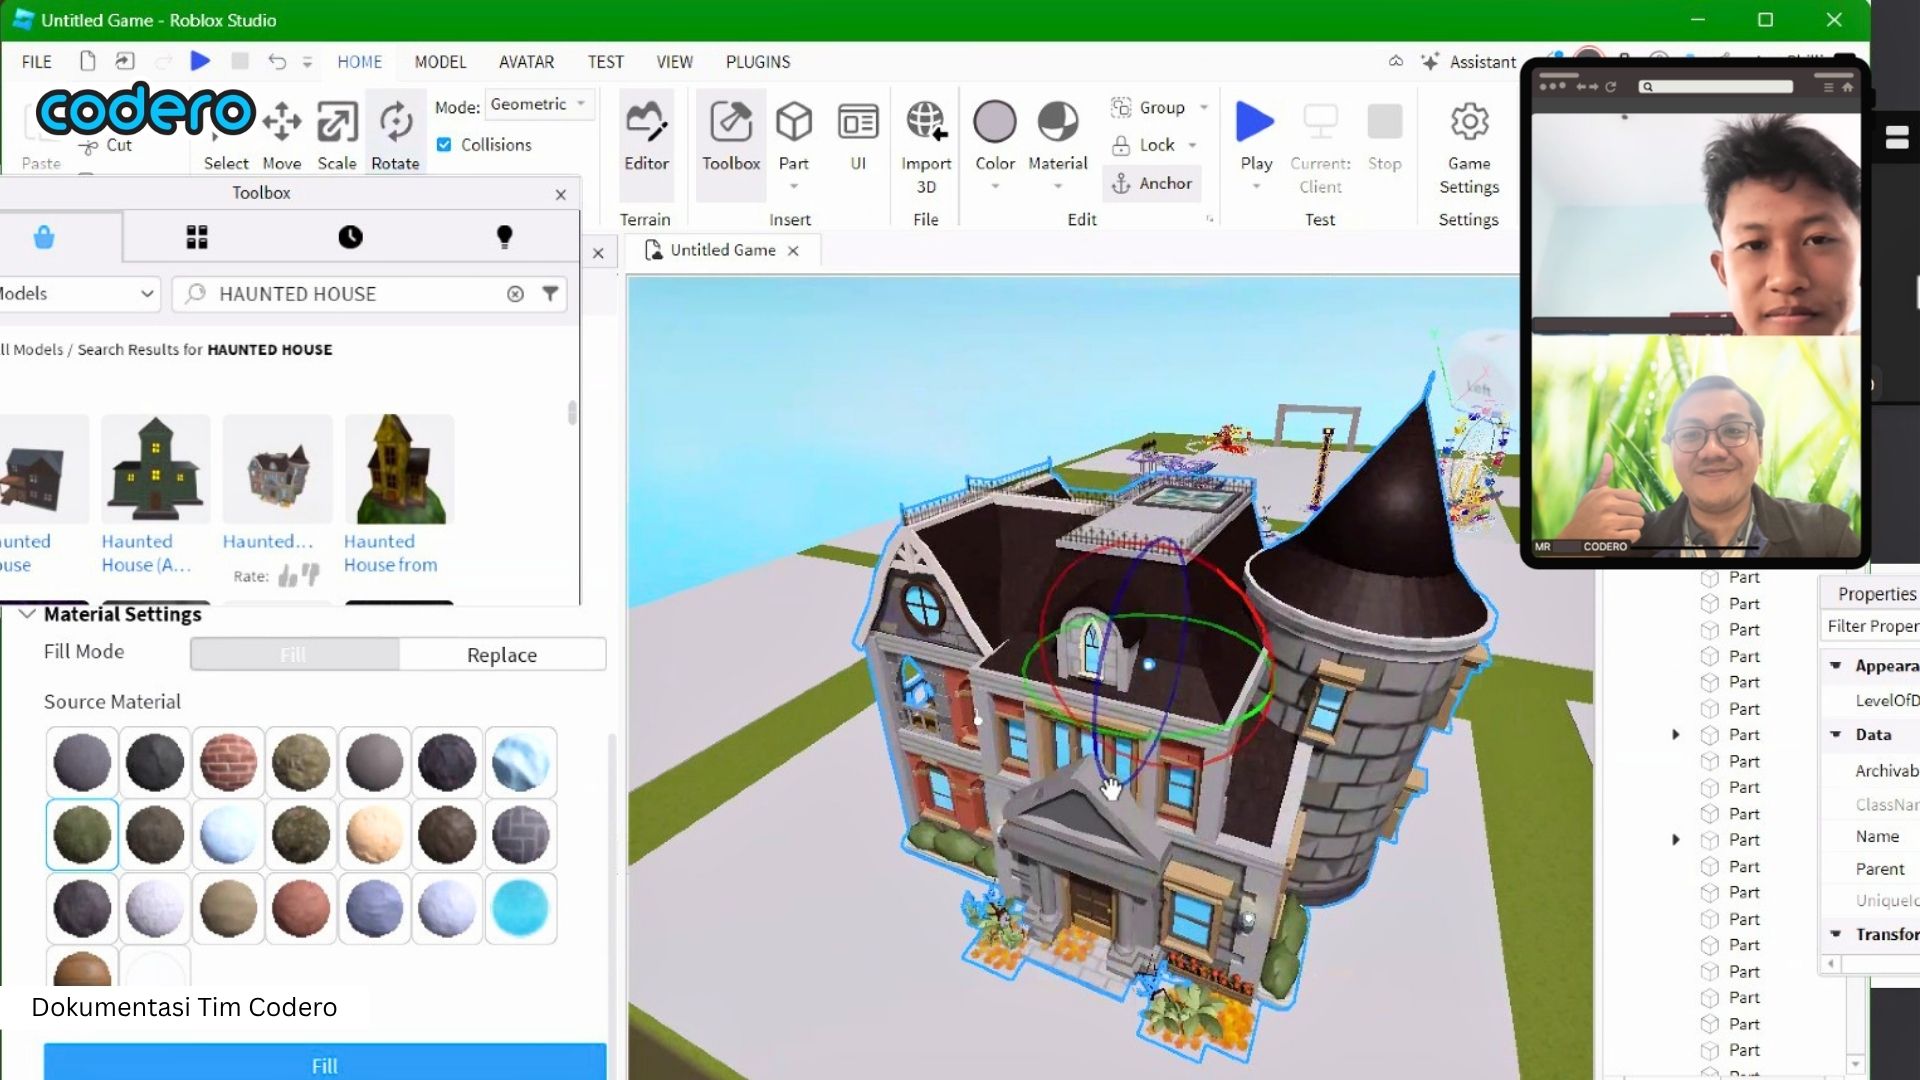Select the Scale tool

tap(337, 135)
